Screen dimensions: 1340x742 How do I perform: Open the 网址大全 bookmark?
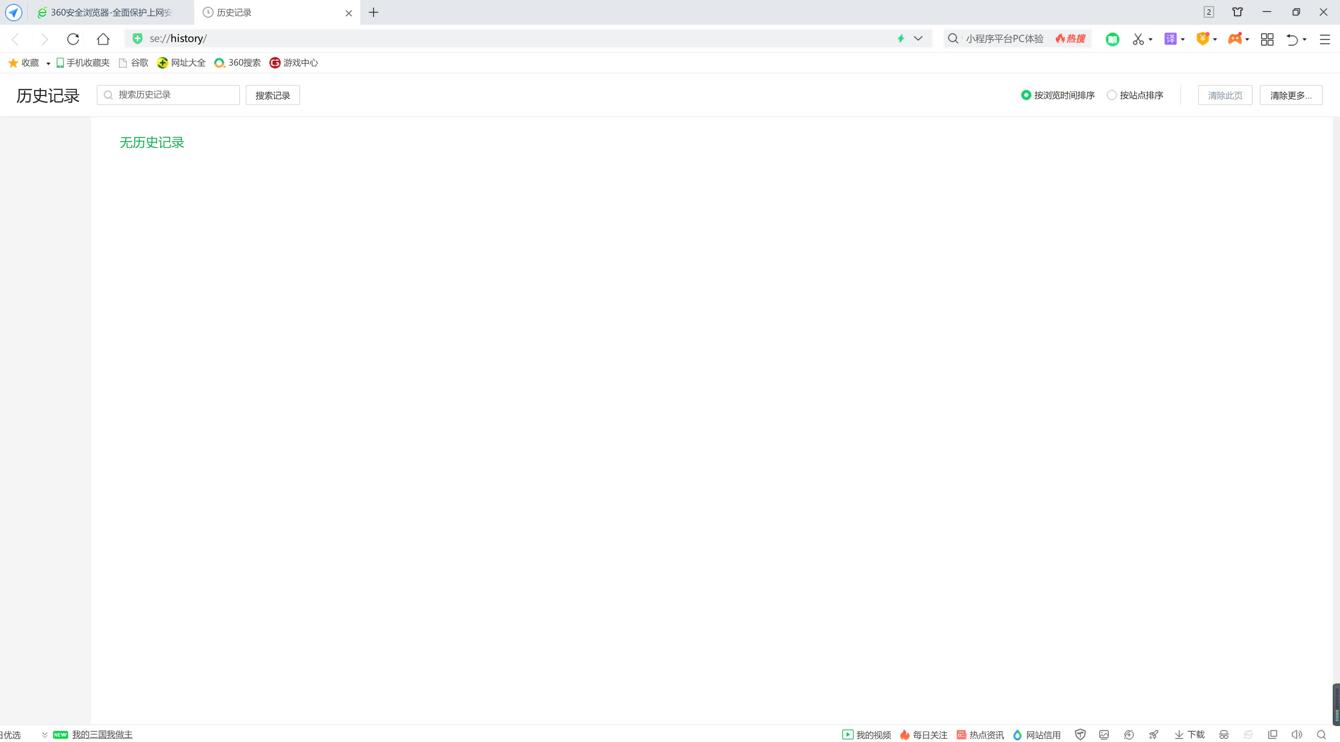(x=181, y=63)
